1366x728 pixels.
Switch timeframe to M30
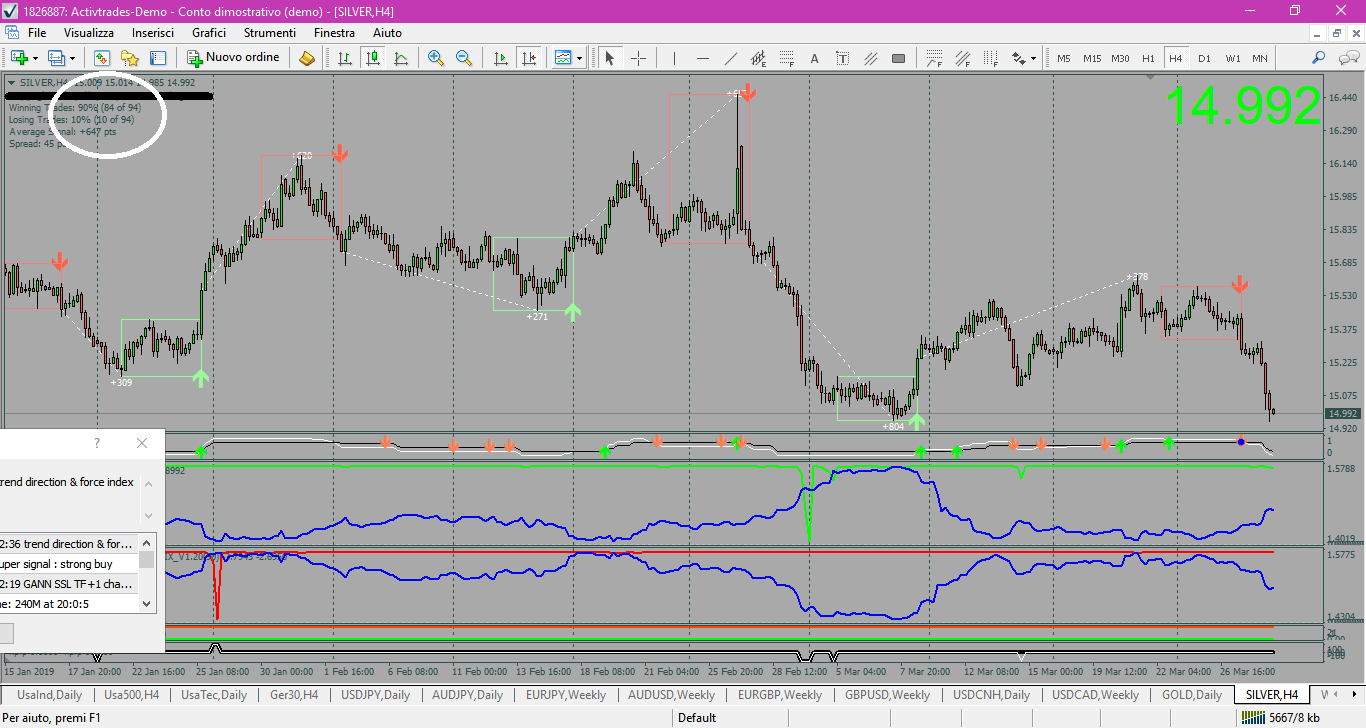[1121, 58]
